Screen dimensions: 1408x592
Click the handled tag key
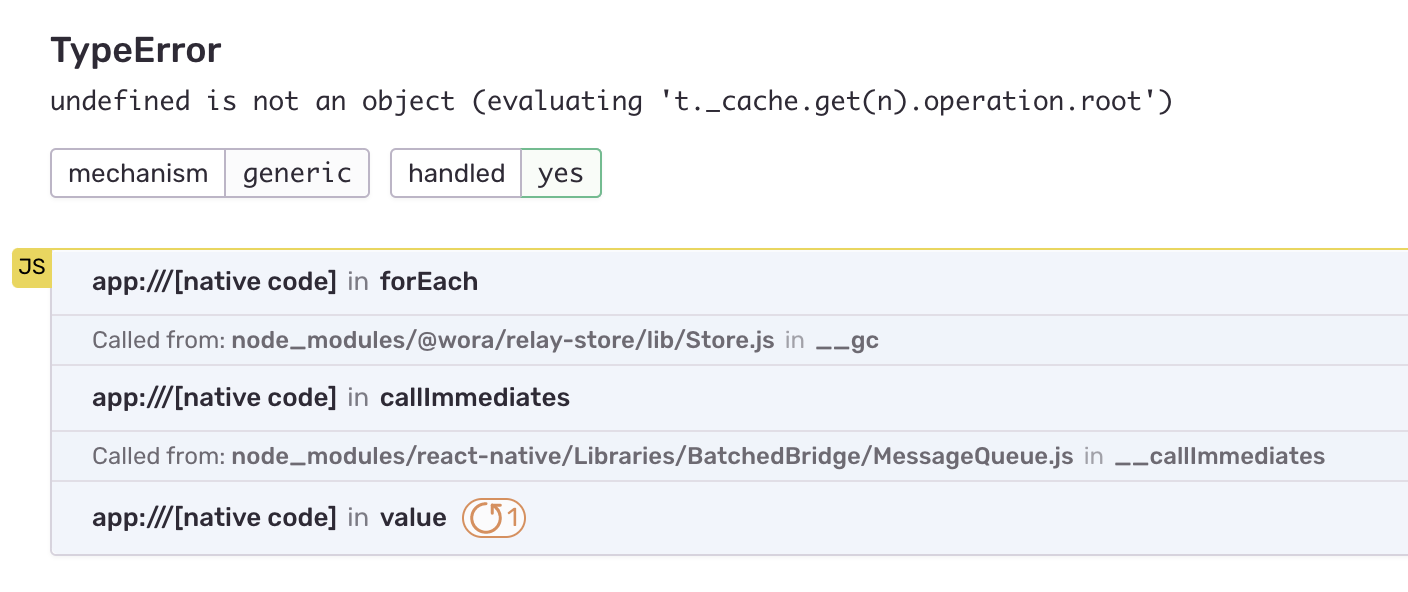[x=456, y=173]
